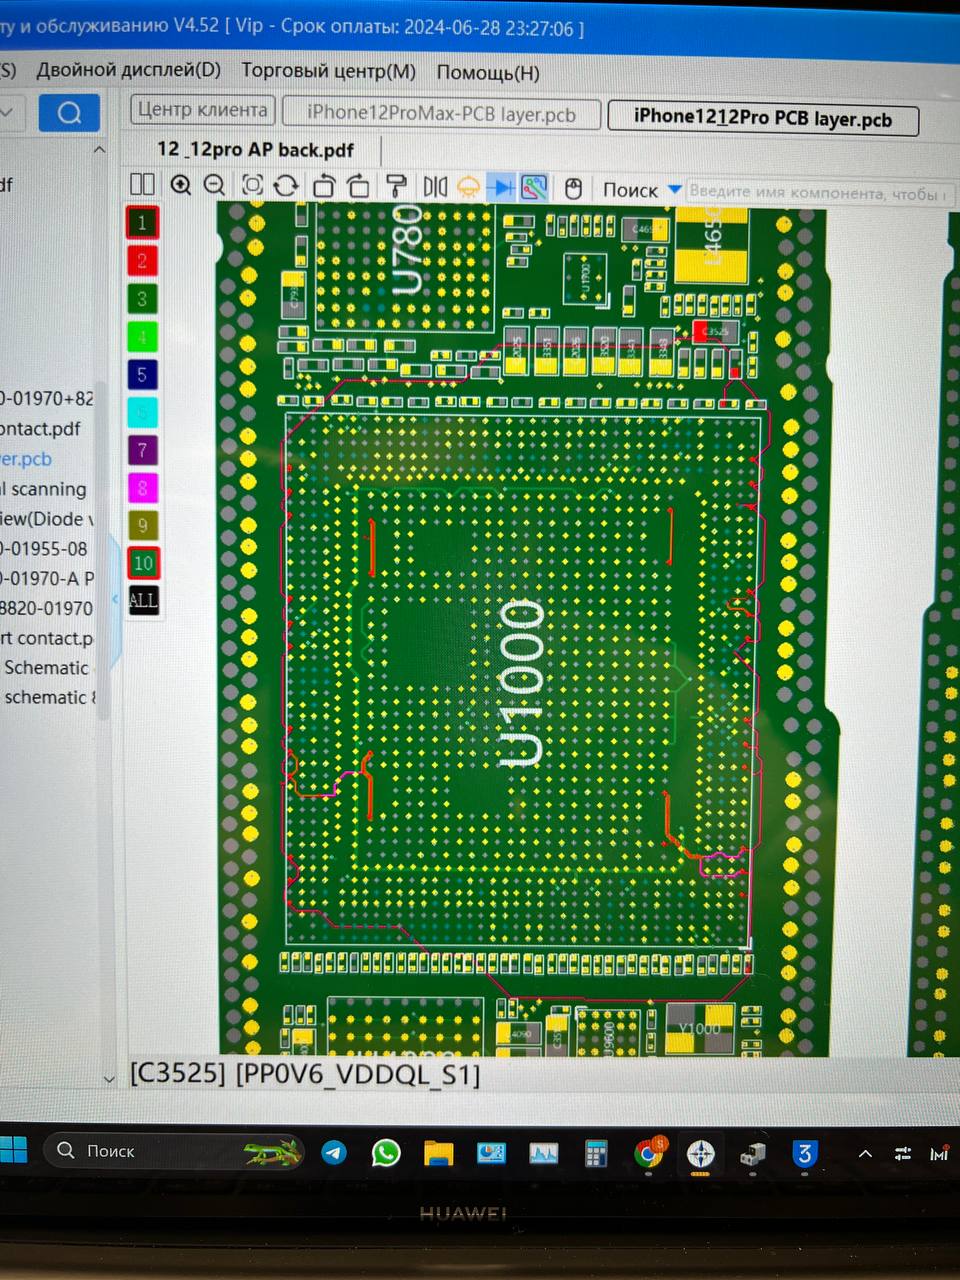The image size is (960, 1280).
Task: Toggle PCB layer 9
Action: [x=142, y=526]
